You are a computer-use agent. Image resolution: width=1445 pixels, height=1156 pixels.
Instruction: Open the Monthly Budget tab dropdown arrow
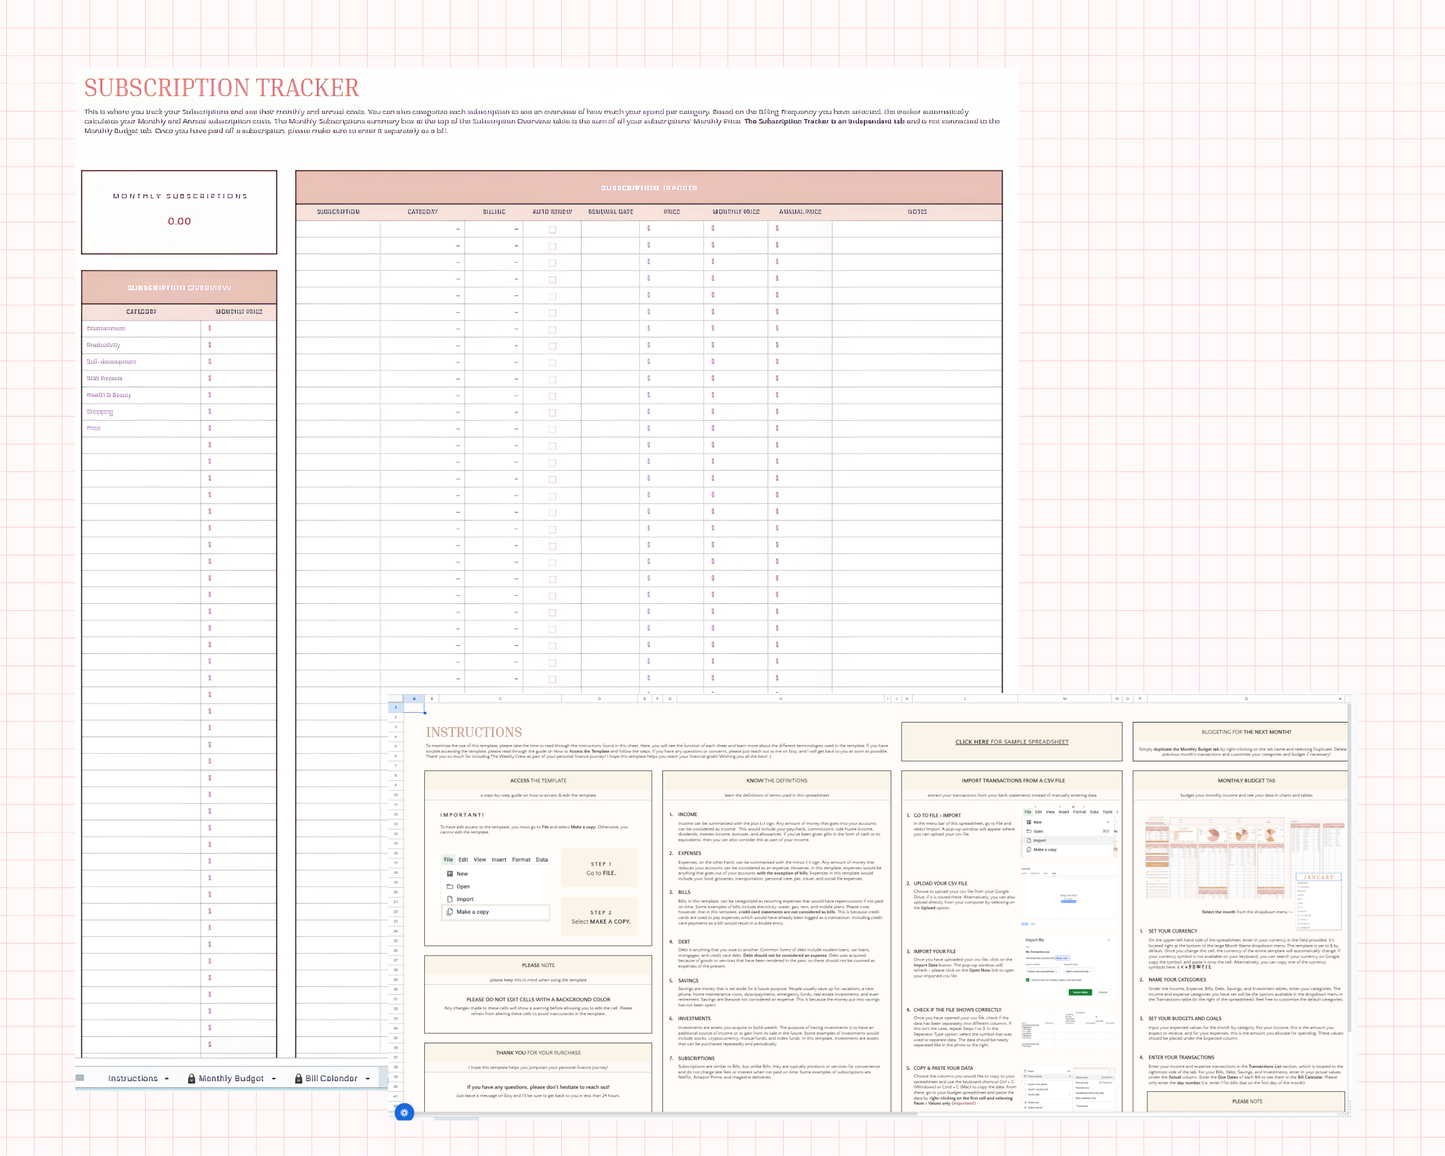pos(274,1079)
